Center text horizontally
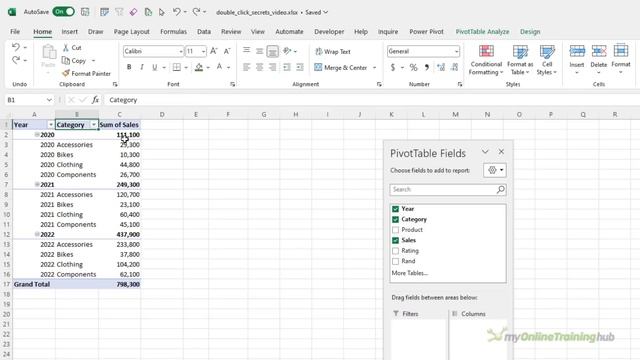This screenshot has width=640, height=360. (260, 67)
